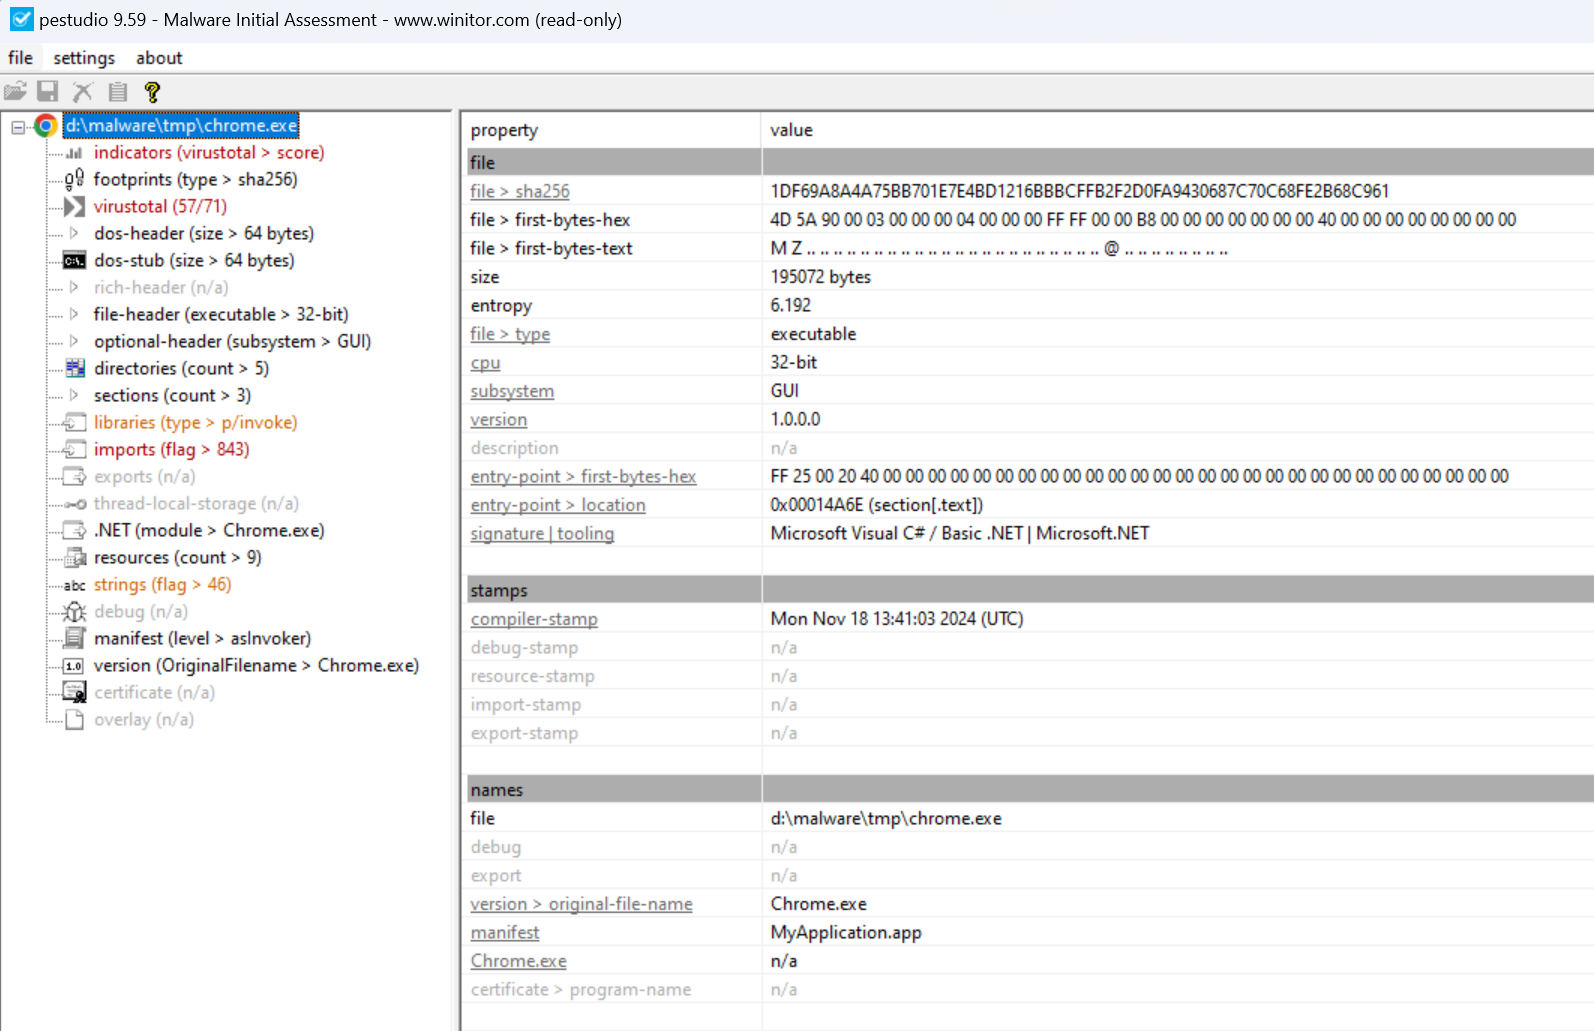Screen dimensions: 1594x1031
Task: Open the file menu
Action: [x=20, y=58]
